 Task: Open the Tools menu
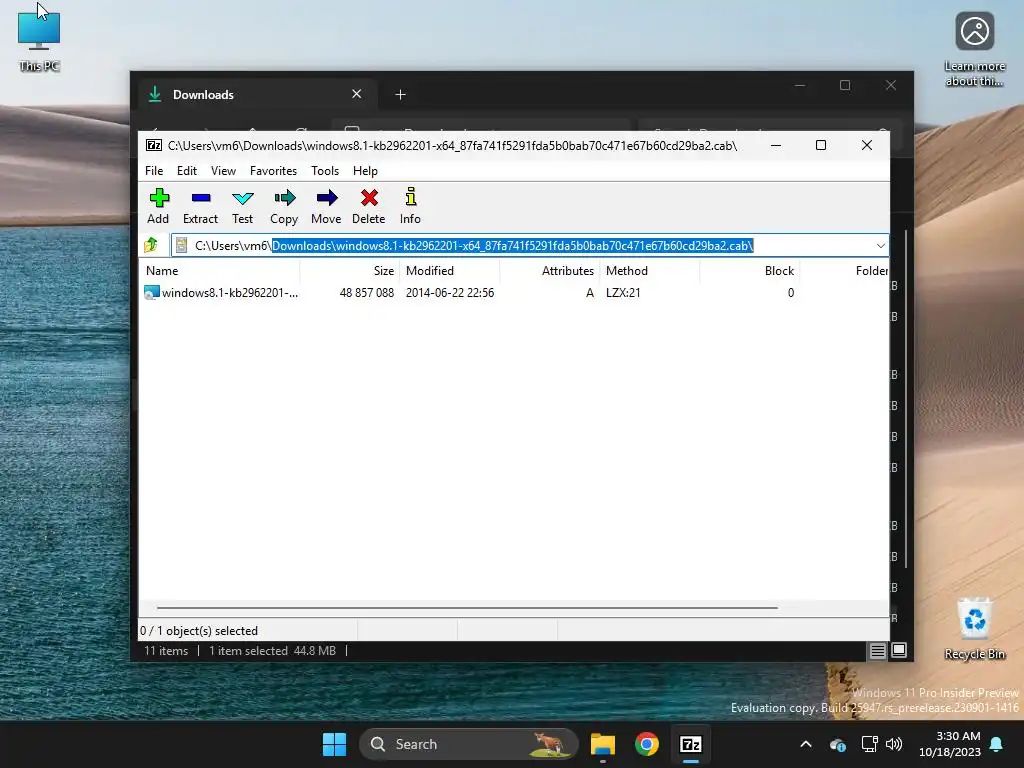pos(325,170)
